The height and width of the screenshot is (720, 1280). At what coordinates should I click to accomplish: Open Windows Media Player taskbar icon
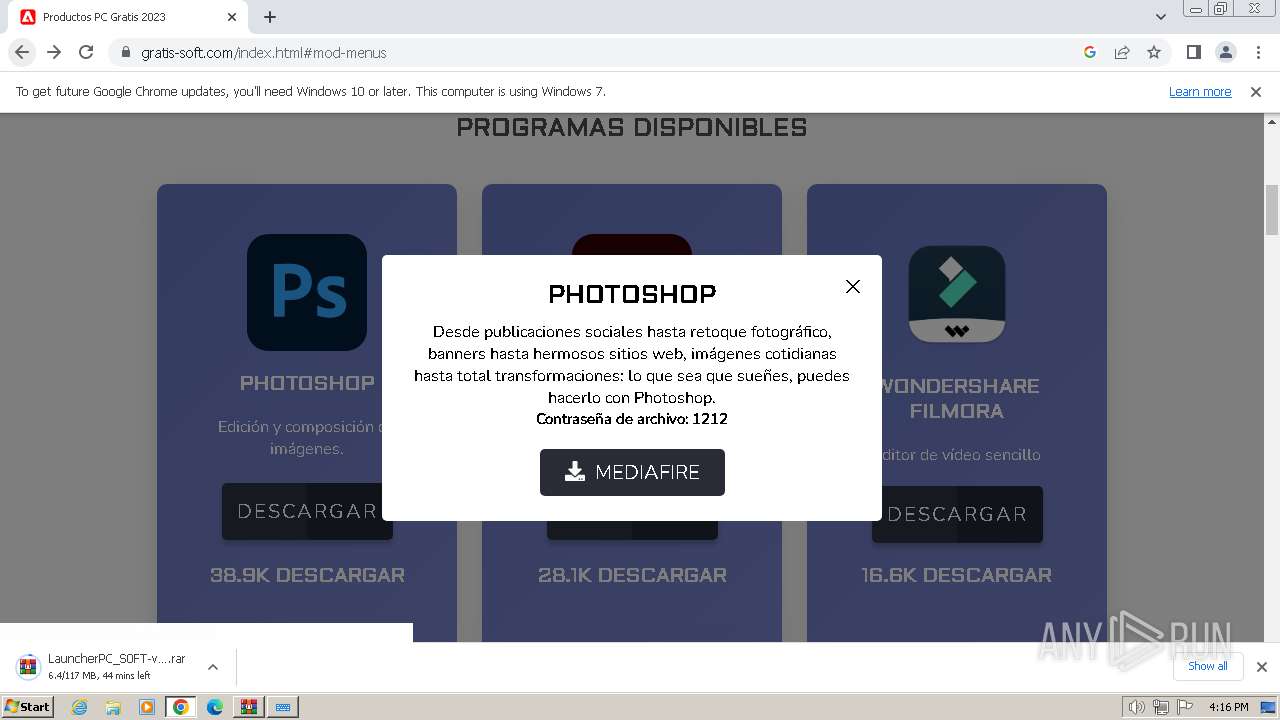click(x=147, y=707)
